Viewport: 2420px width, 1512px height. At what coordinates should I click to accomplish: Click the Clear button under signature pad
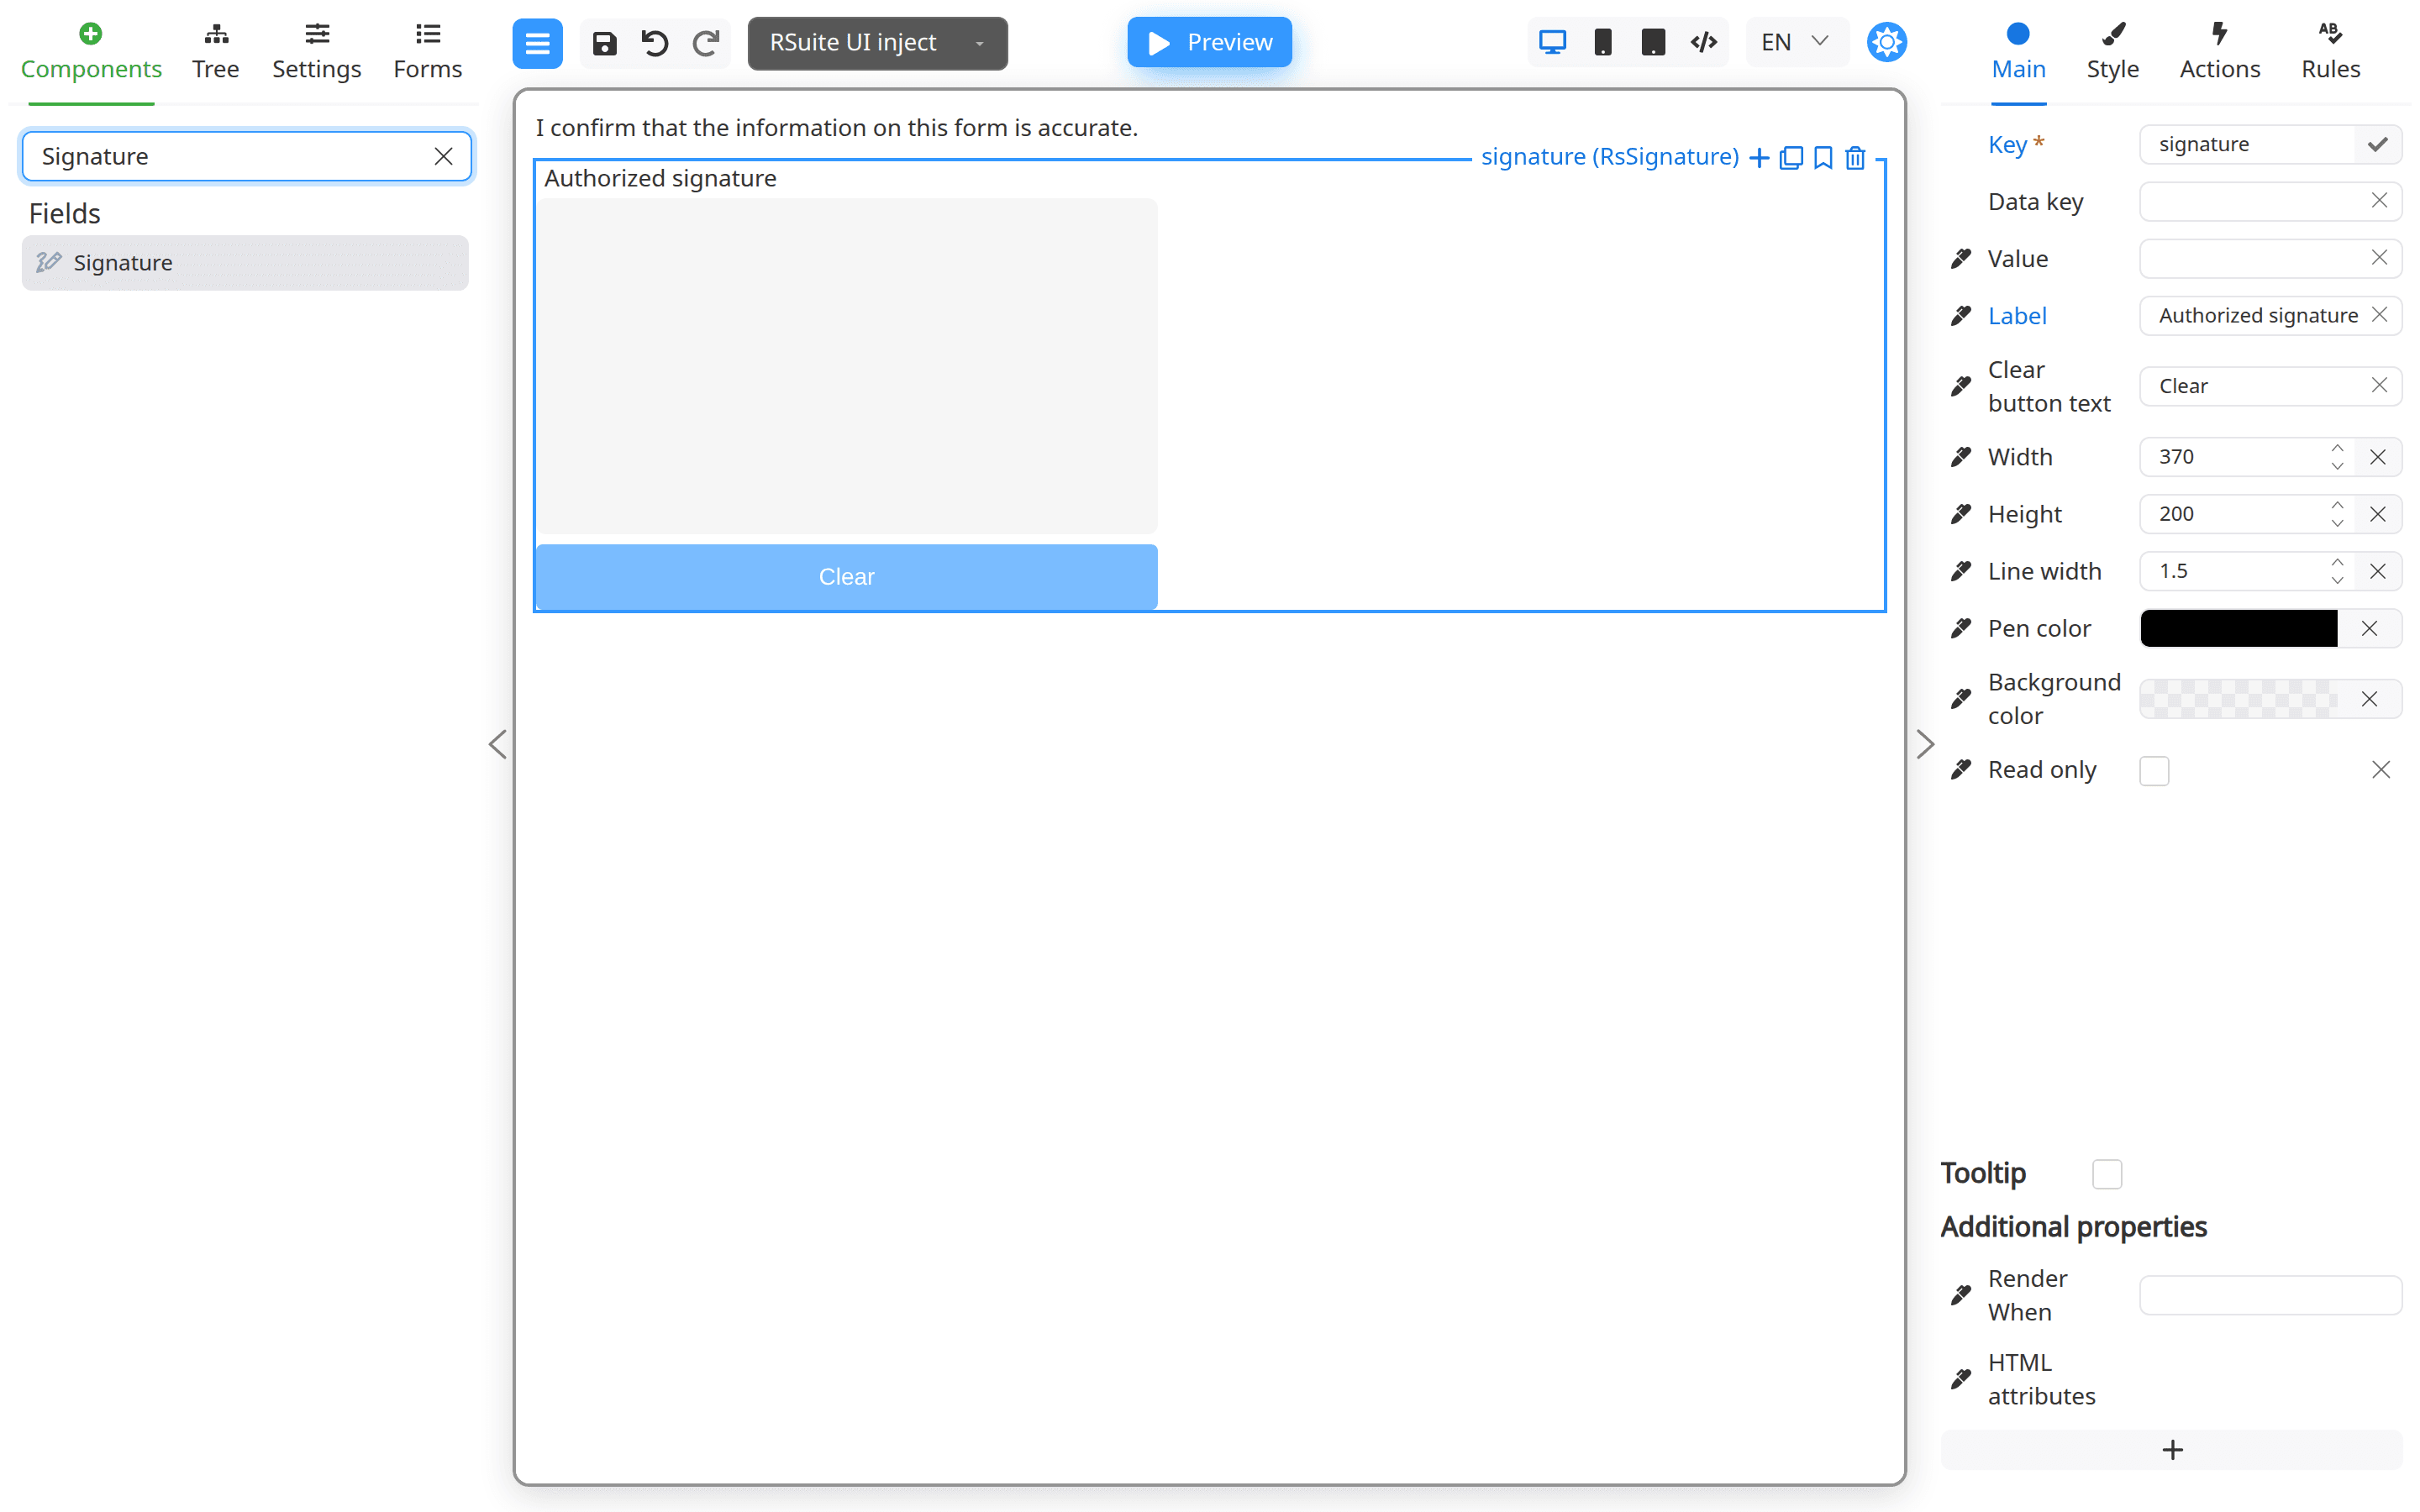846,576
